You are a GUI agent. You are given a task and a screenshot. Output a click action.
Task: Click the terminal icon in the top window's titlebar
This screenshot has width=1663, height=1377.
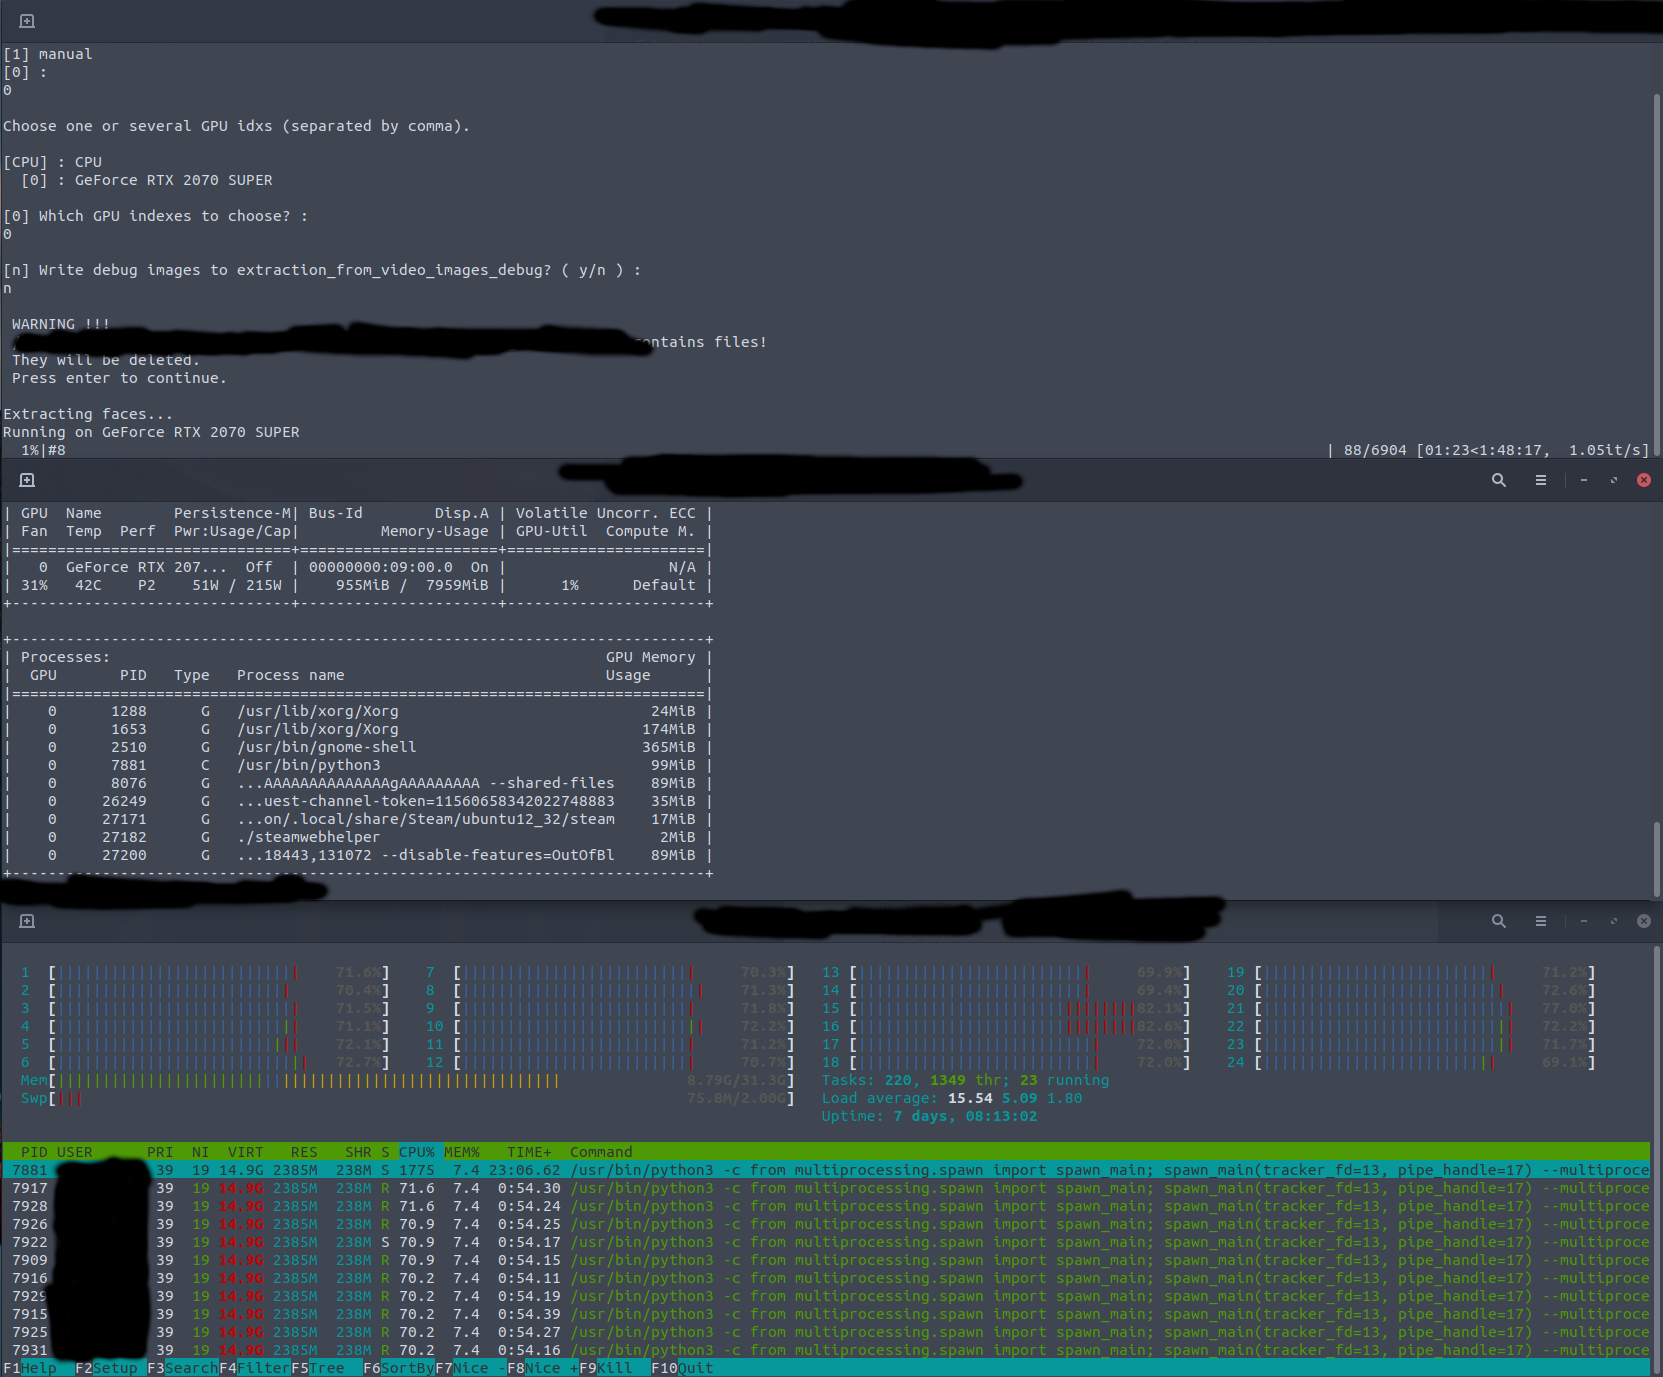pyautogui.click(x=27, y=19)
